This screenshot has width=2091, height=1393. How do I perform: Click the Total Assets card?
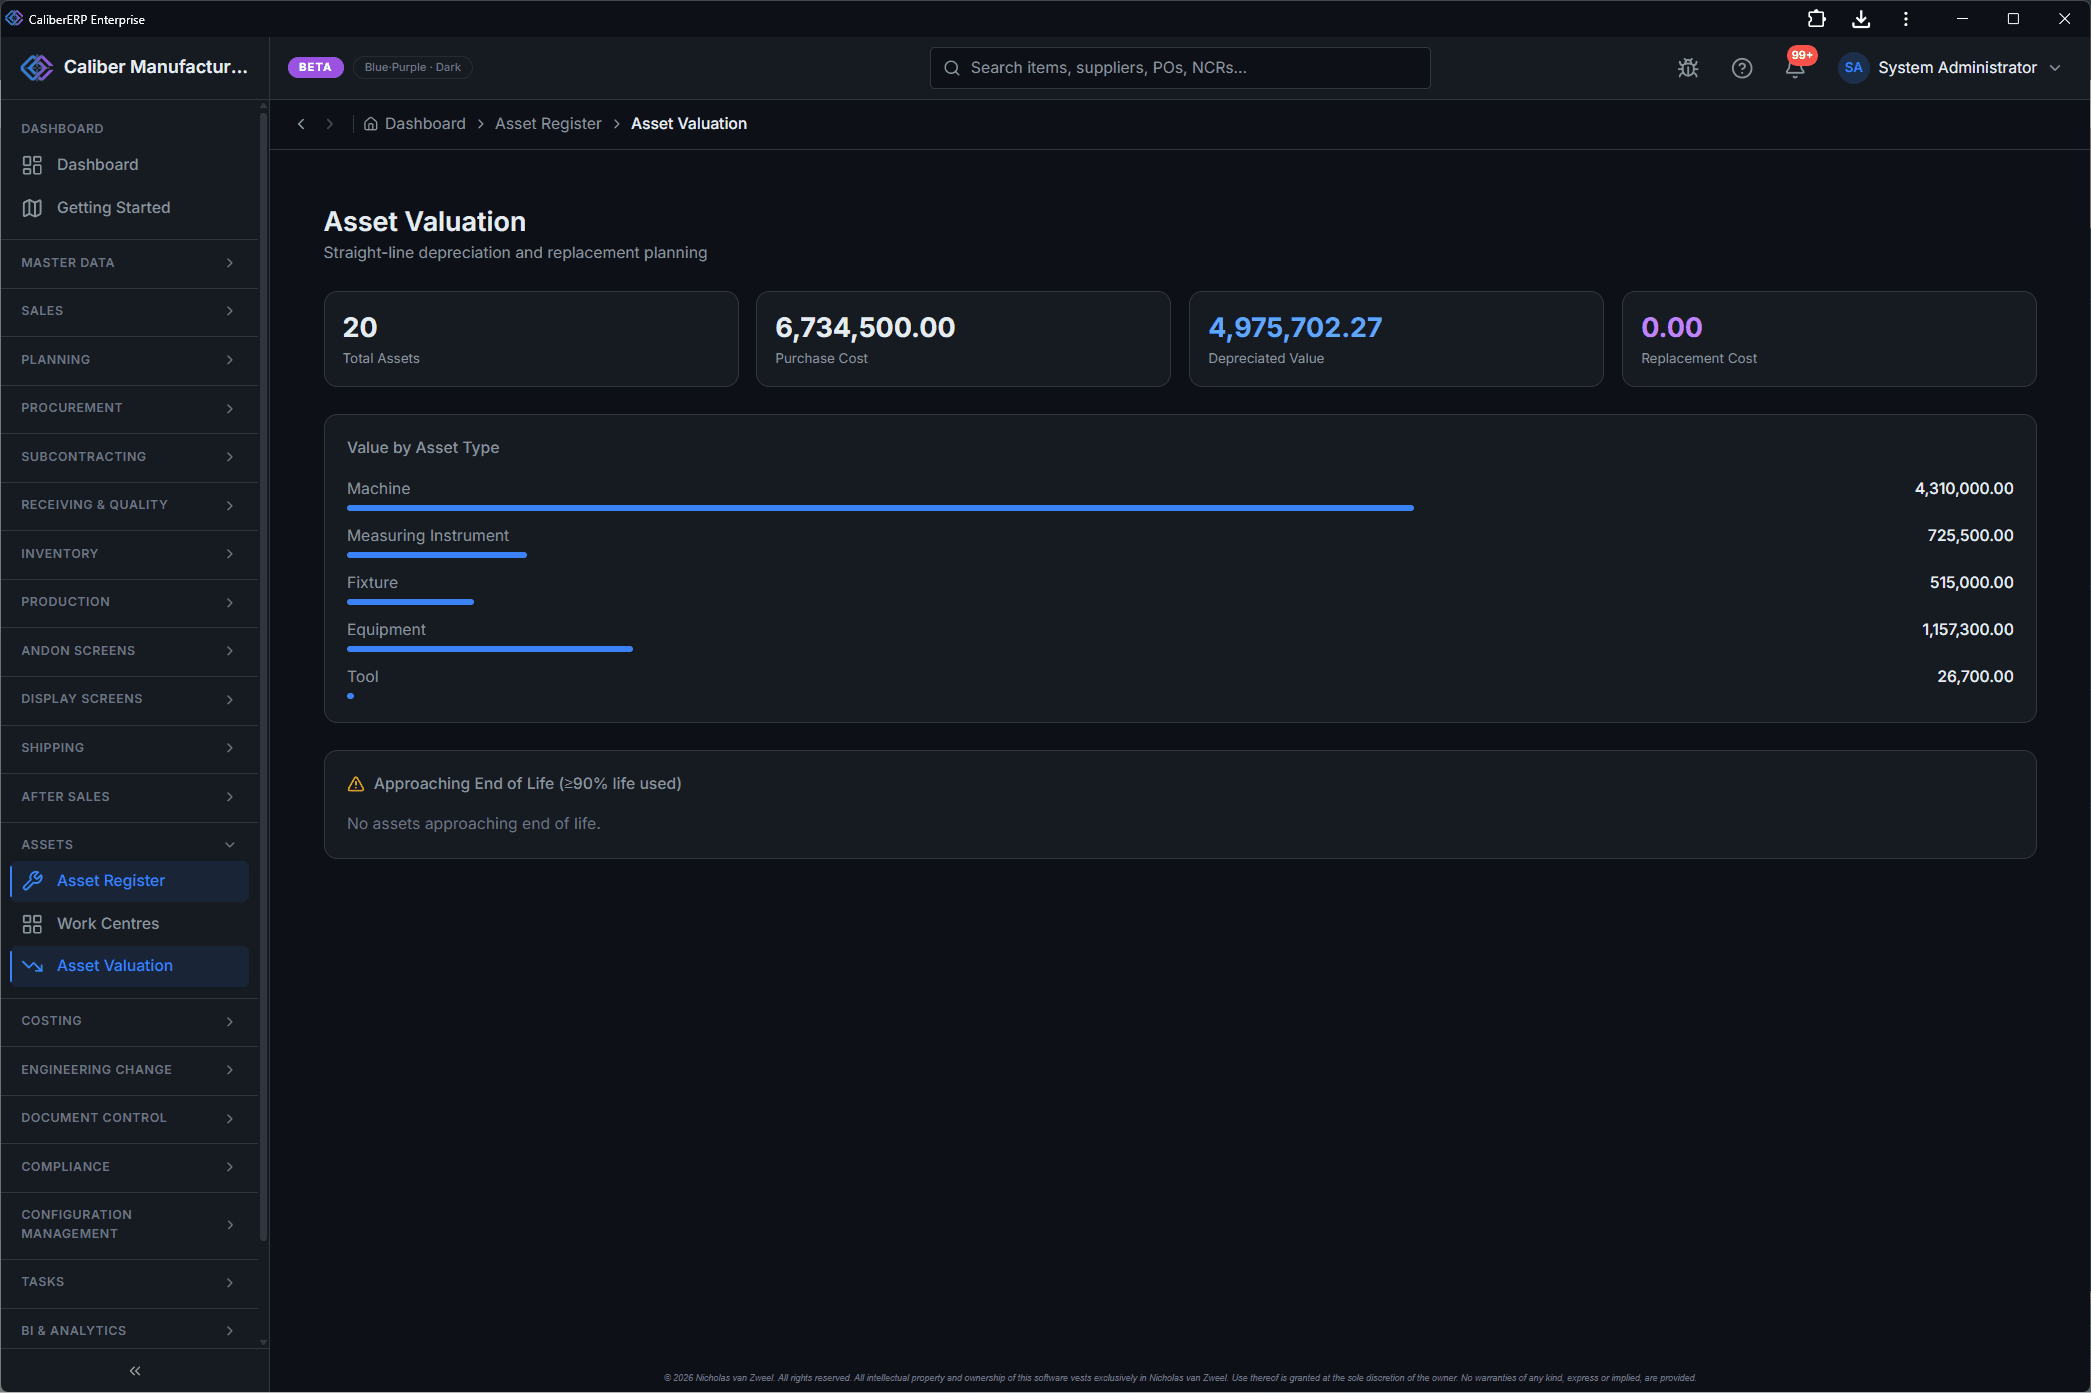tap(531, 339)
